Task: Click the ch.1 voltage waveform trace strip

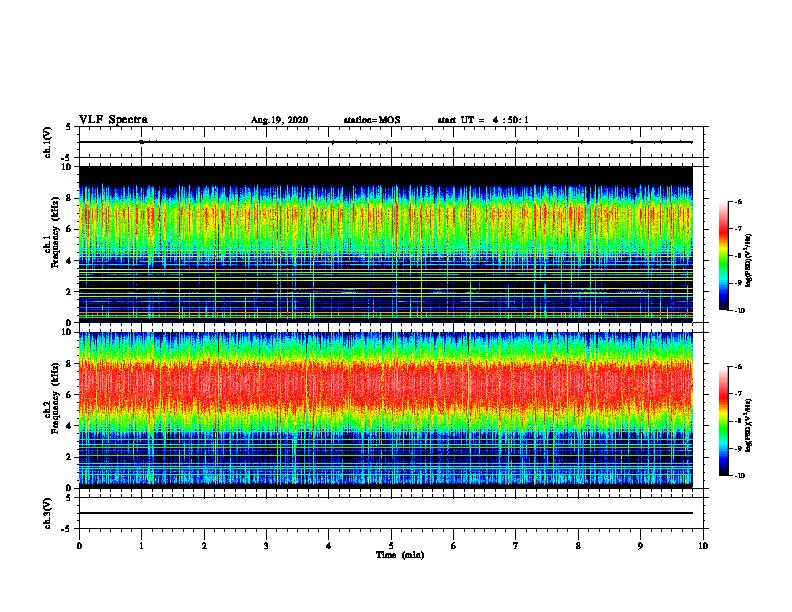Action: 386,142
